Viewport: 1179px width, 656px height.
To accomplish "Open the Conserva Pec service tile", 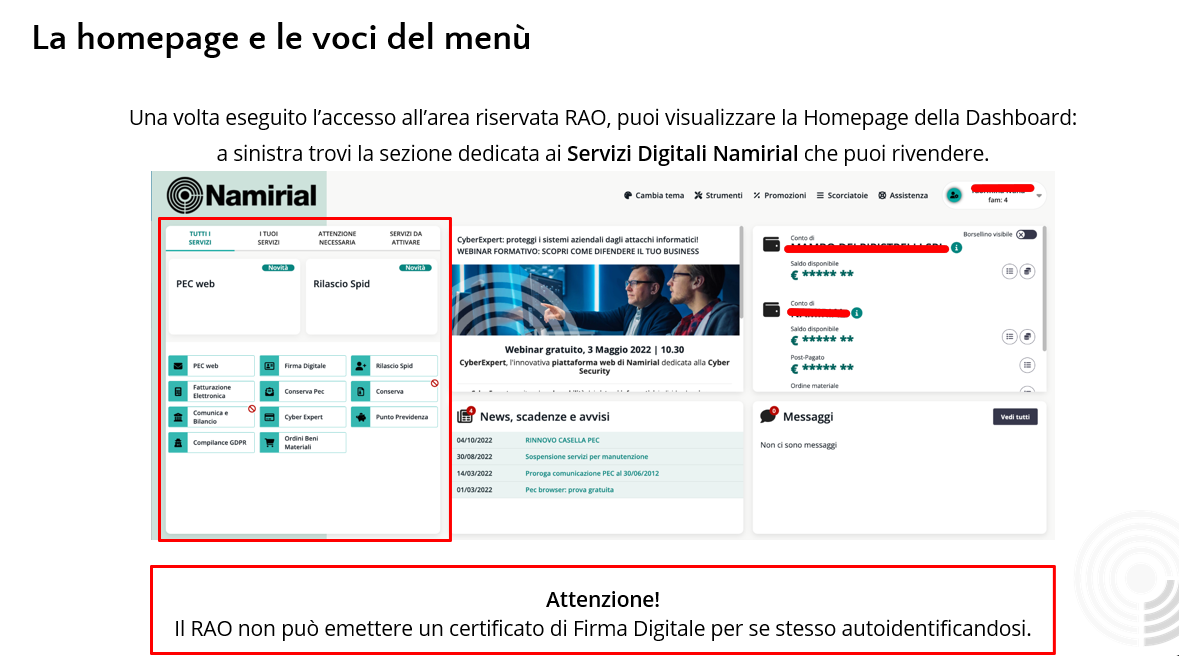I will (x=303, y=391).
